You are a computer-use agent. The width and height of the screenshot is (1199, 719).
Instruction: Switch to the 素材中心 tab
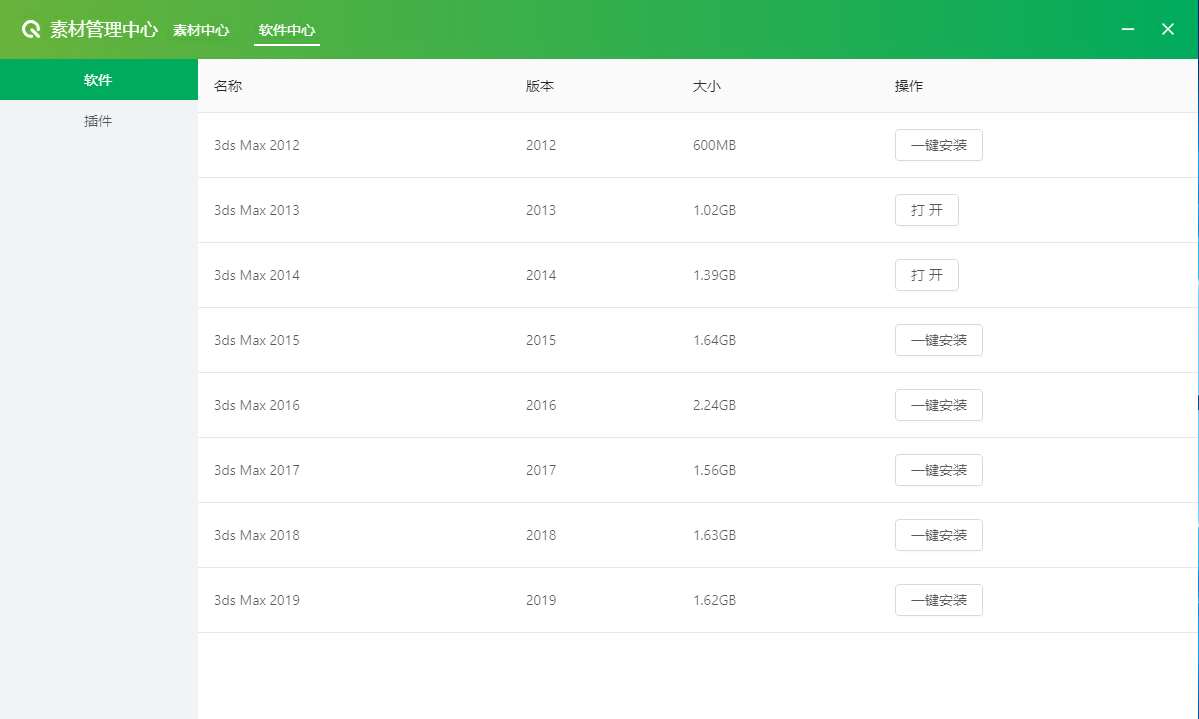(x=201, y=30)
